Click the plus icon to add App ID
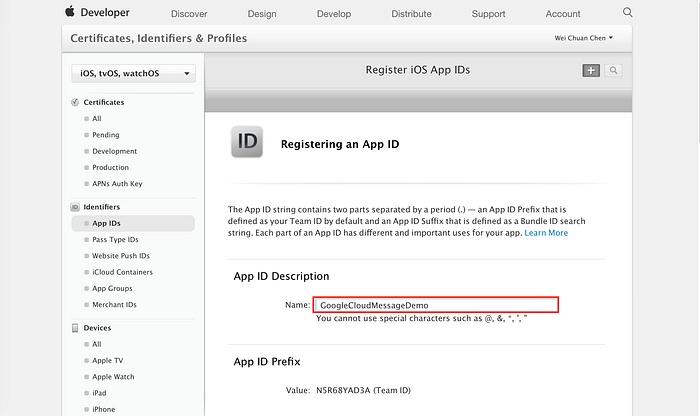The height and width of the screenshot is (416, 700). 591,70
